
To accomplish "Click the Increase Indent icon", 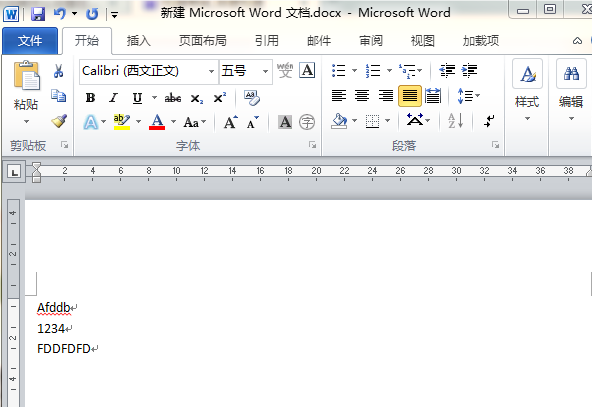I will (x=469, y=71).
